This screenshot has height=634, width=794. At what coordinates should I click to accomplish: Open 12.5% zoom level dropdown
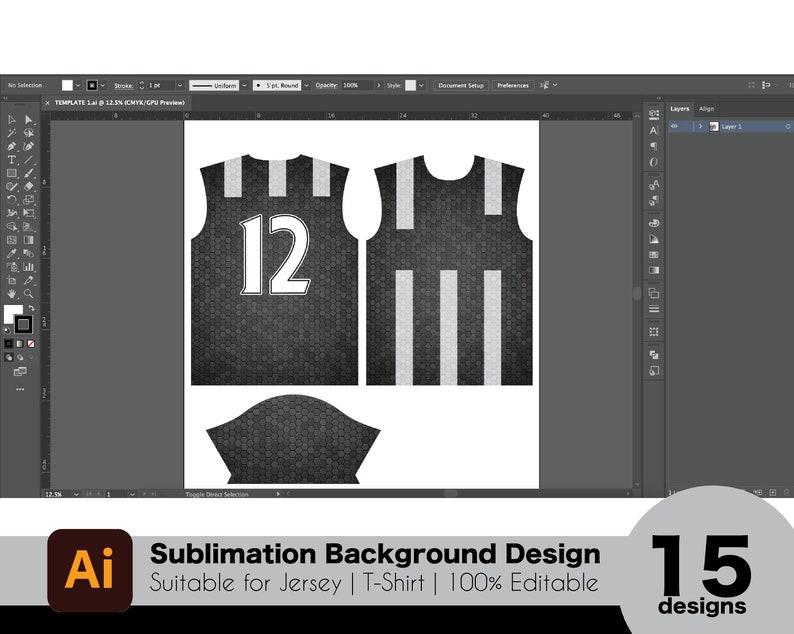pos(76,494)
